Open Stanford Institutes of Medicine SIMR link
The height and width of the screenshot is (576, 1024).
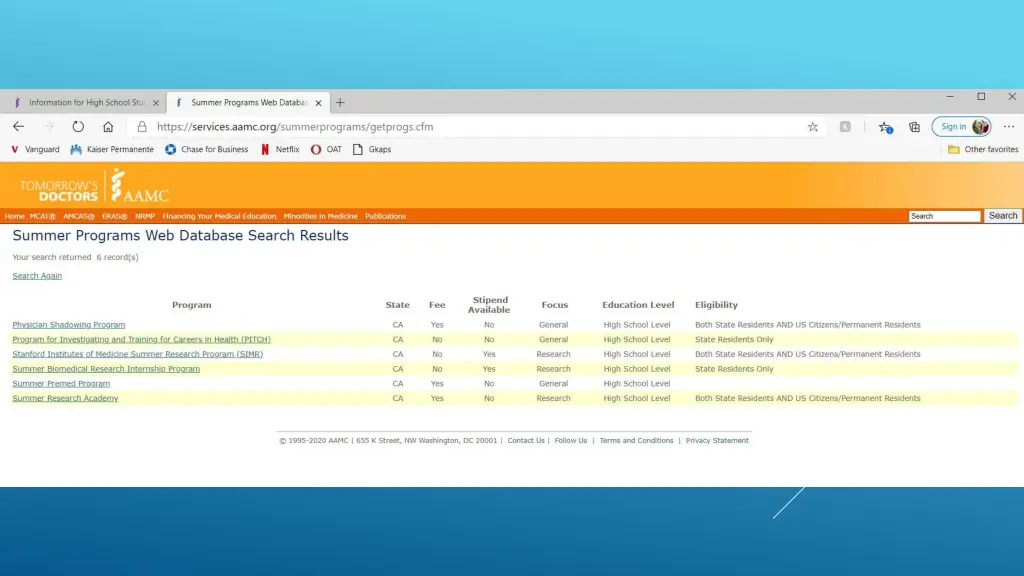tap(138, 354)
